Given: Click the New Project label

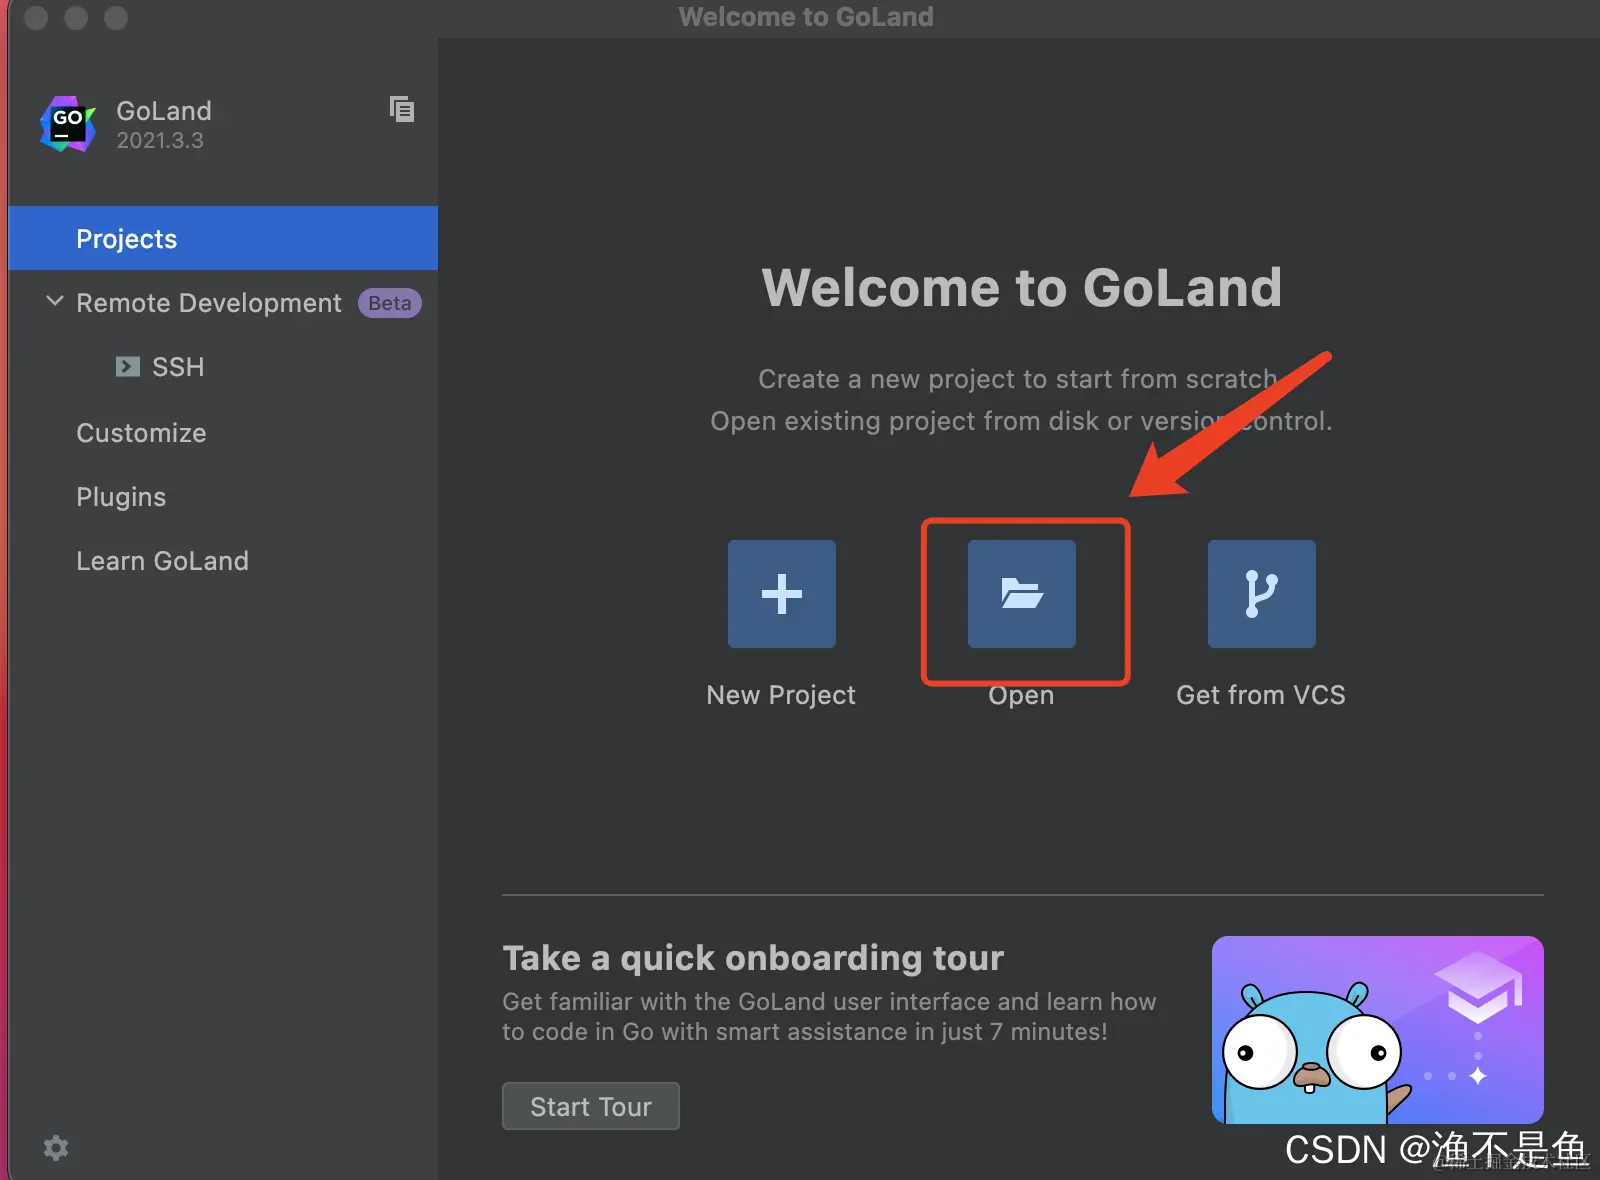Looking at the screenshot, I should coord(781,695).
